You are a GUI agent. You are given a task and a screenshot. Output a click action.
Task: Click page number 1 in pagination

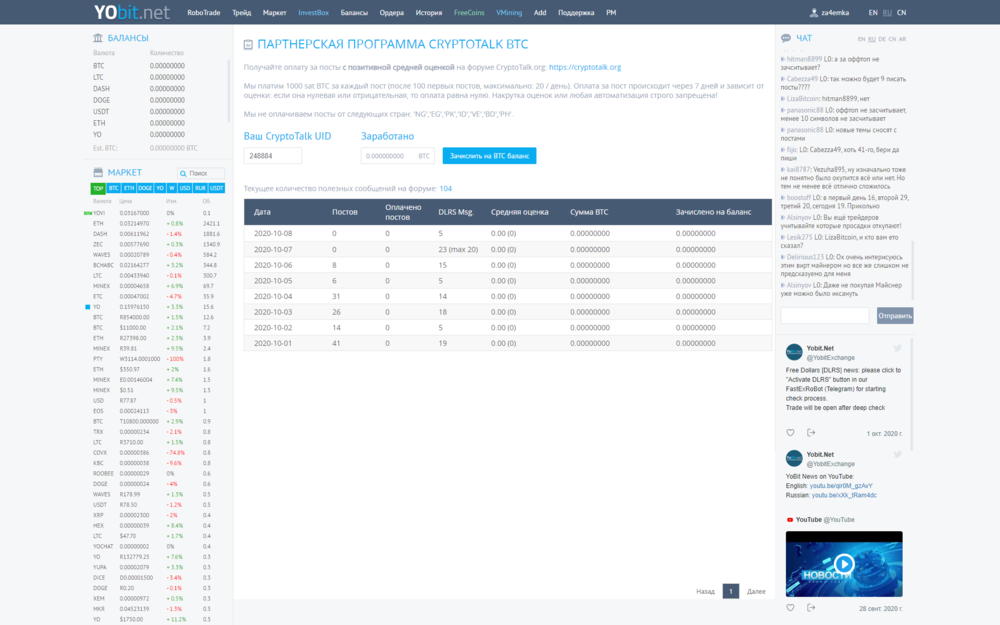pos(731,591)
